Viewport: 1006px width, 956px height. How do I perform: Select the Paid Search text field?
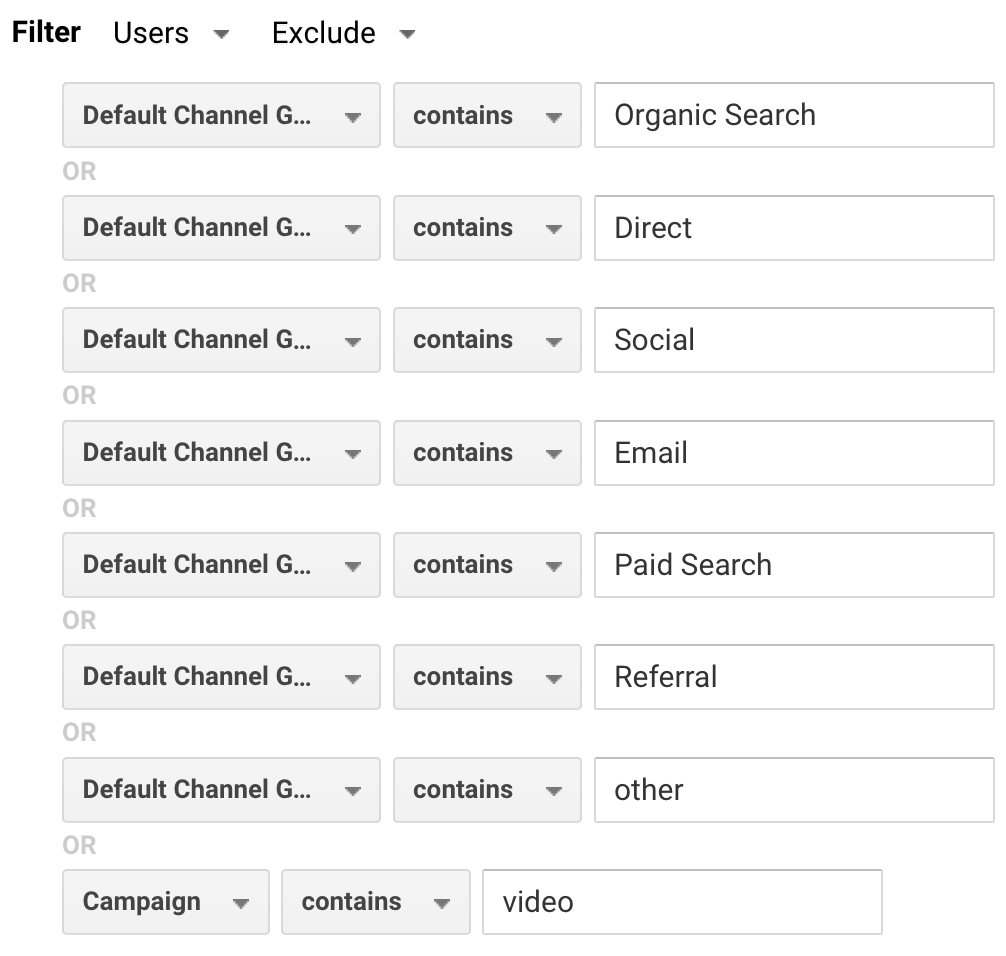[x=793, y=564]
